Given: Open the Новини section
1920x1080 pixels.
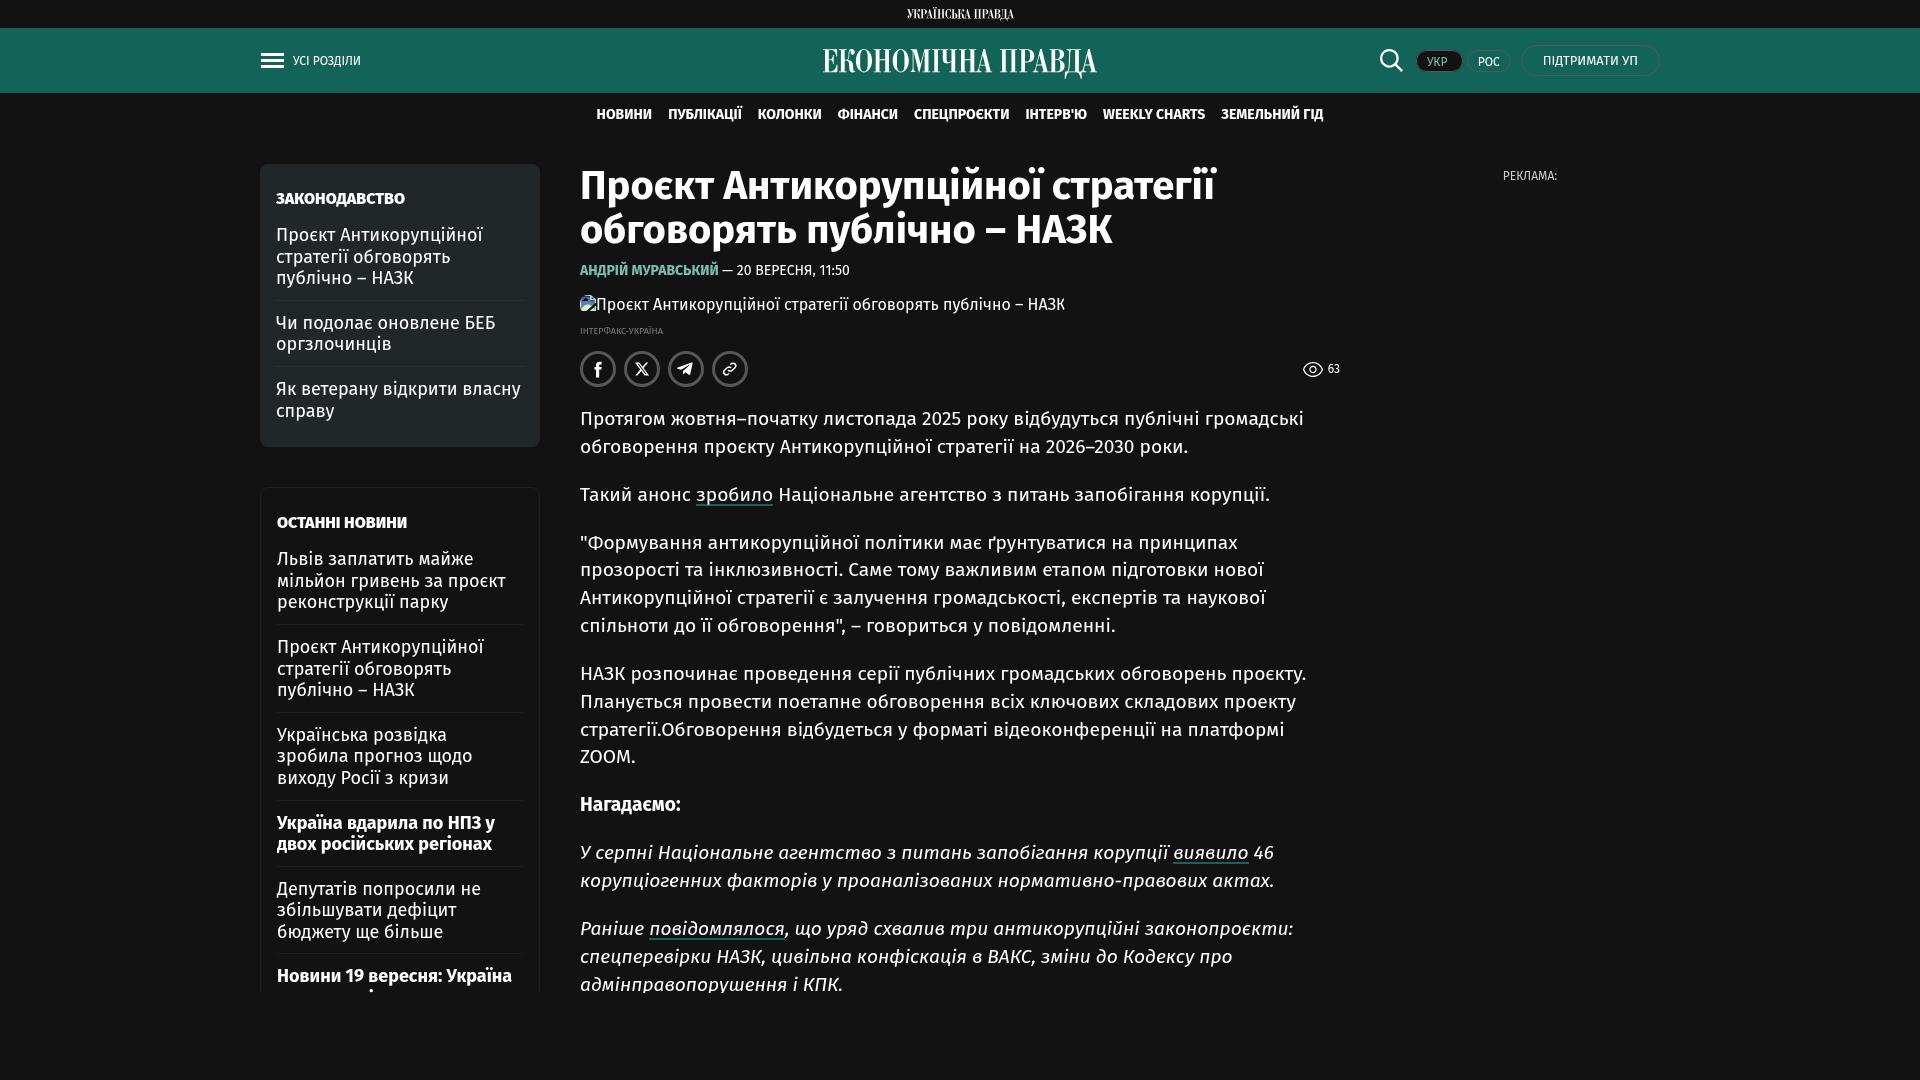Looking at the screenshot, I should (x=624, y=115).
